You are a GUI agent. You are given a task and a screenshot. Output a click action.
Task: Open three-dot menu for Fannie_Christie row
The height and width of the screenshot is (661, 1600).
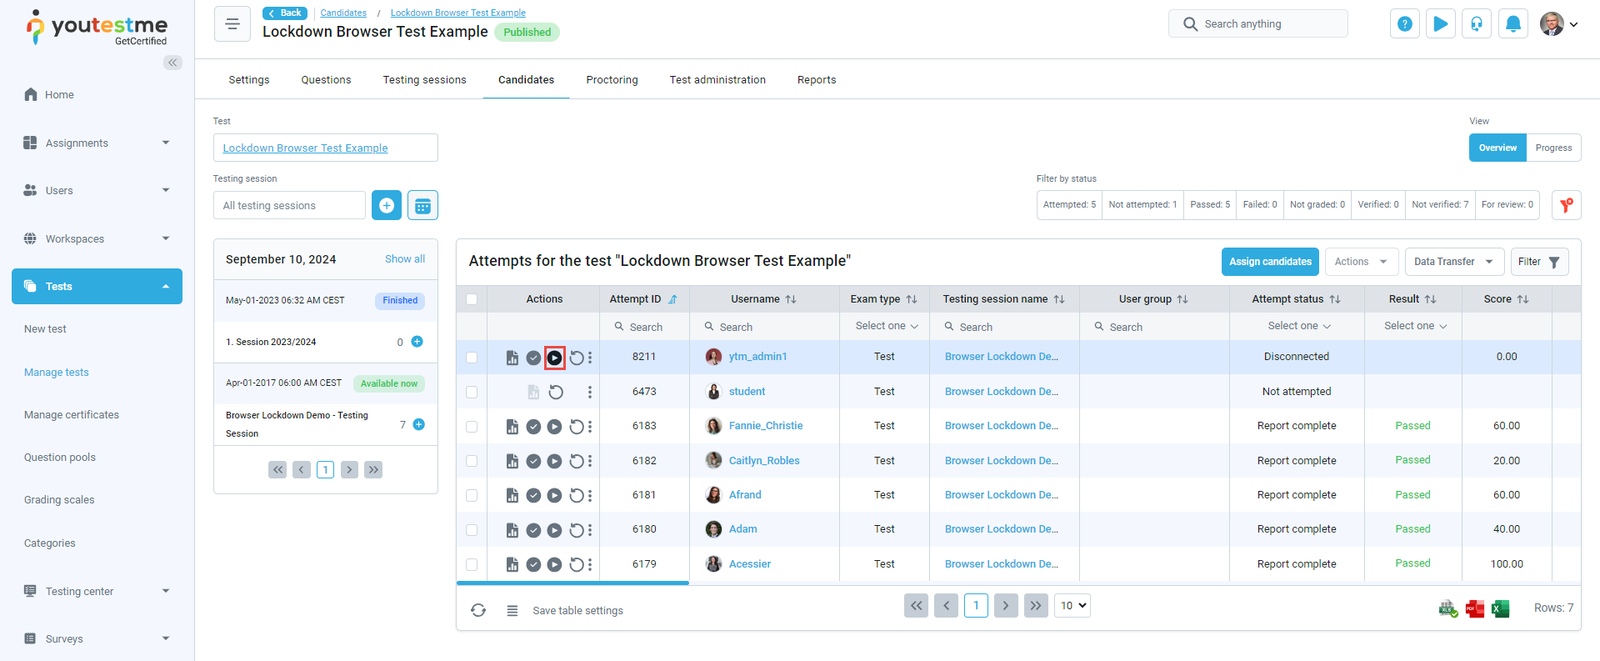click(590, 427)
